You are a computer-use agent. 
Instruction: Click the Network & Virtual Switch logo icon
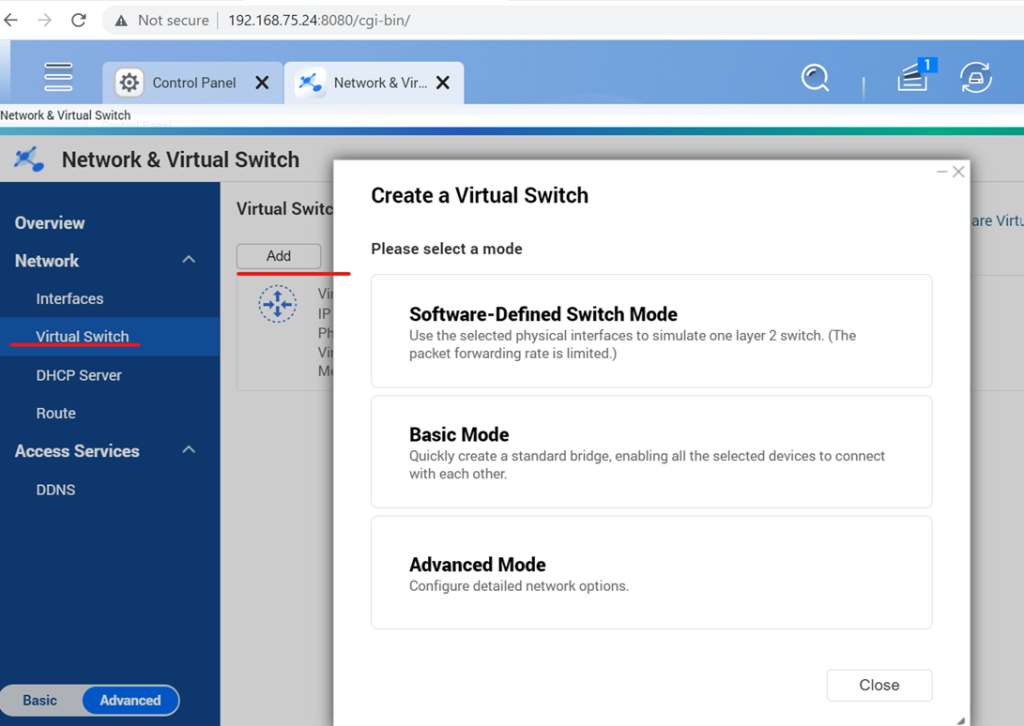(x=29, y=159)
